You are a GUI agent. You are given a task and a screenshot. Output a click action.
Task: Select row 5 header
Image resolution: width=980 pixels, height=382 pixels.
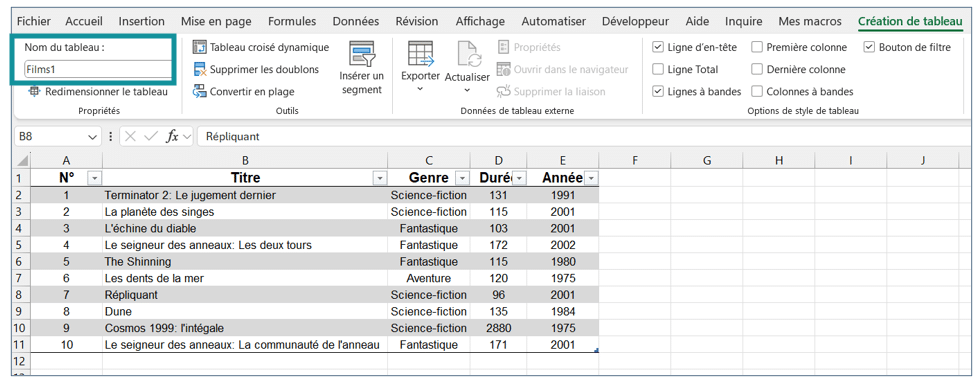click(x=21, y=245)
